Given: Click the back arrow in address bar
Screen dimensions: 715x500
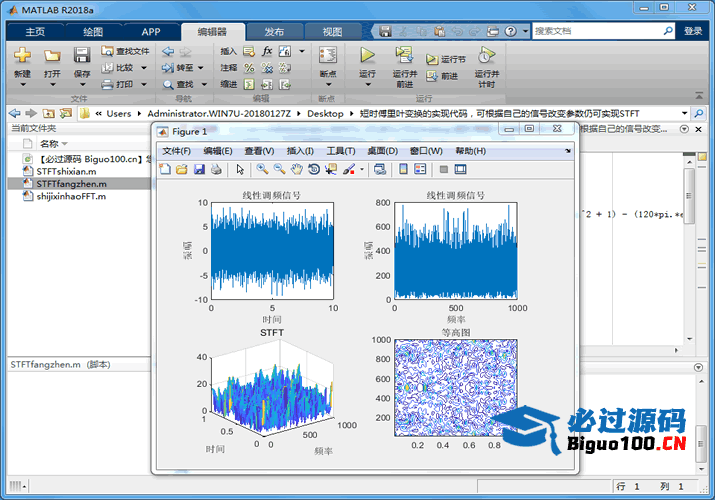Looking at the screenshot, I should [15, 113].
